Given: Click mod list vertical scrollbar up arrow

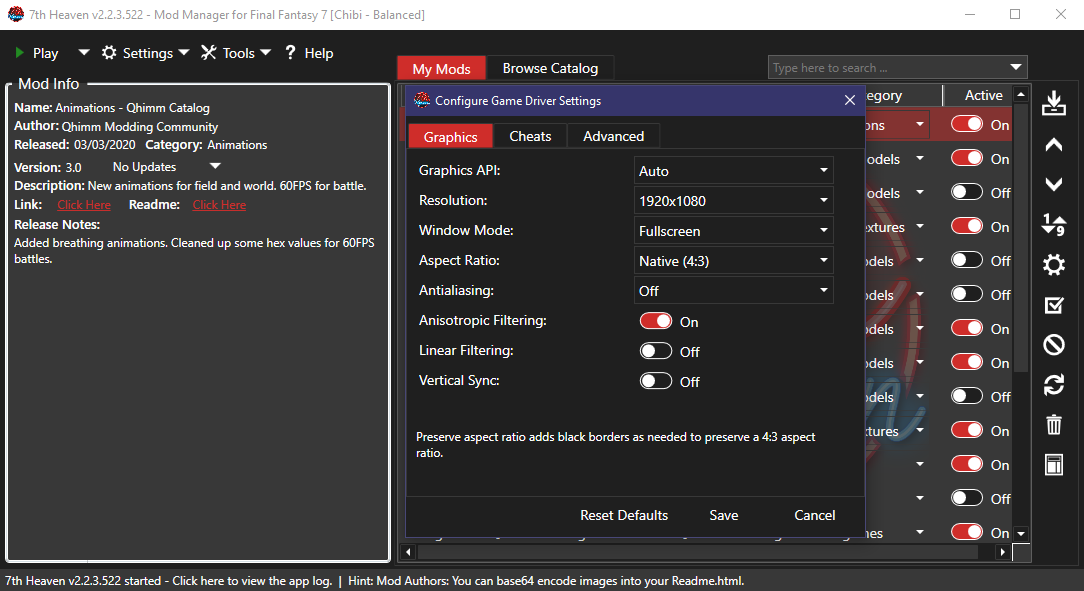Looking at the screenshot, I should [1020, 93].
